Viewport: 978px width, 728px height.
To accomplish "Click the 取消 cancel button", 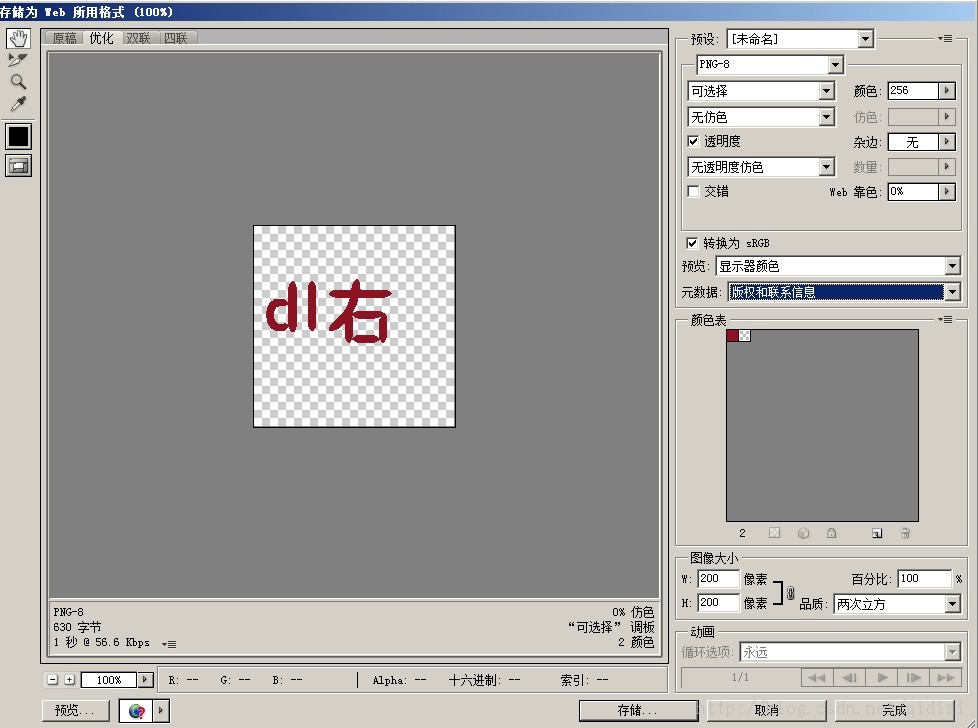I will click(766, 711).
